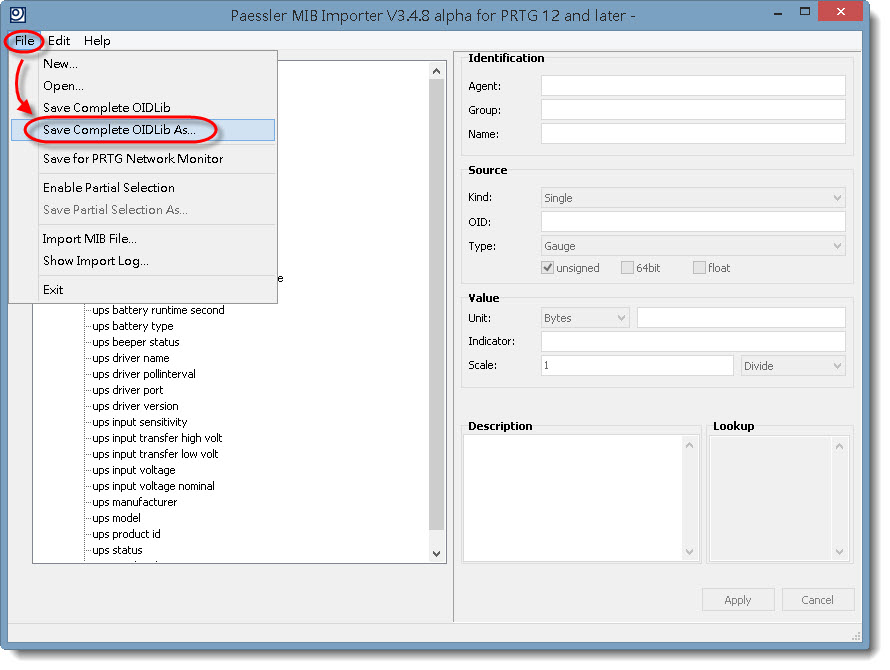This screenshot has height=670, width=890.
Task: Open the Type dropdown showing Gauge
Action: pyautogui.click(x=693, y=246)
